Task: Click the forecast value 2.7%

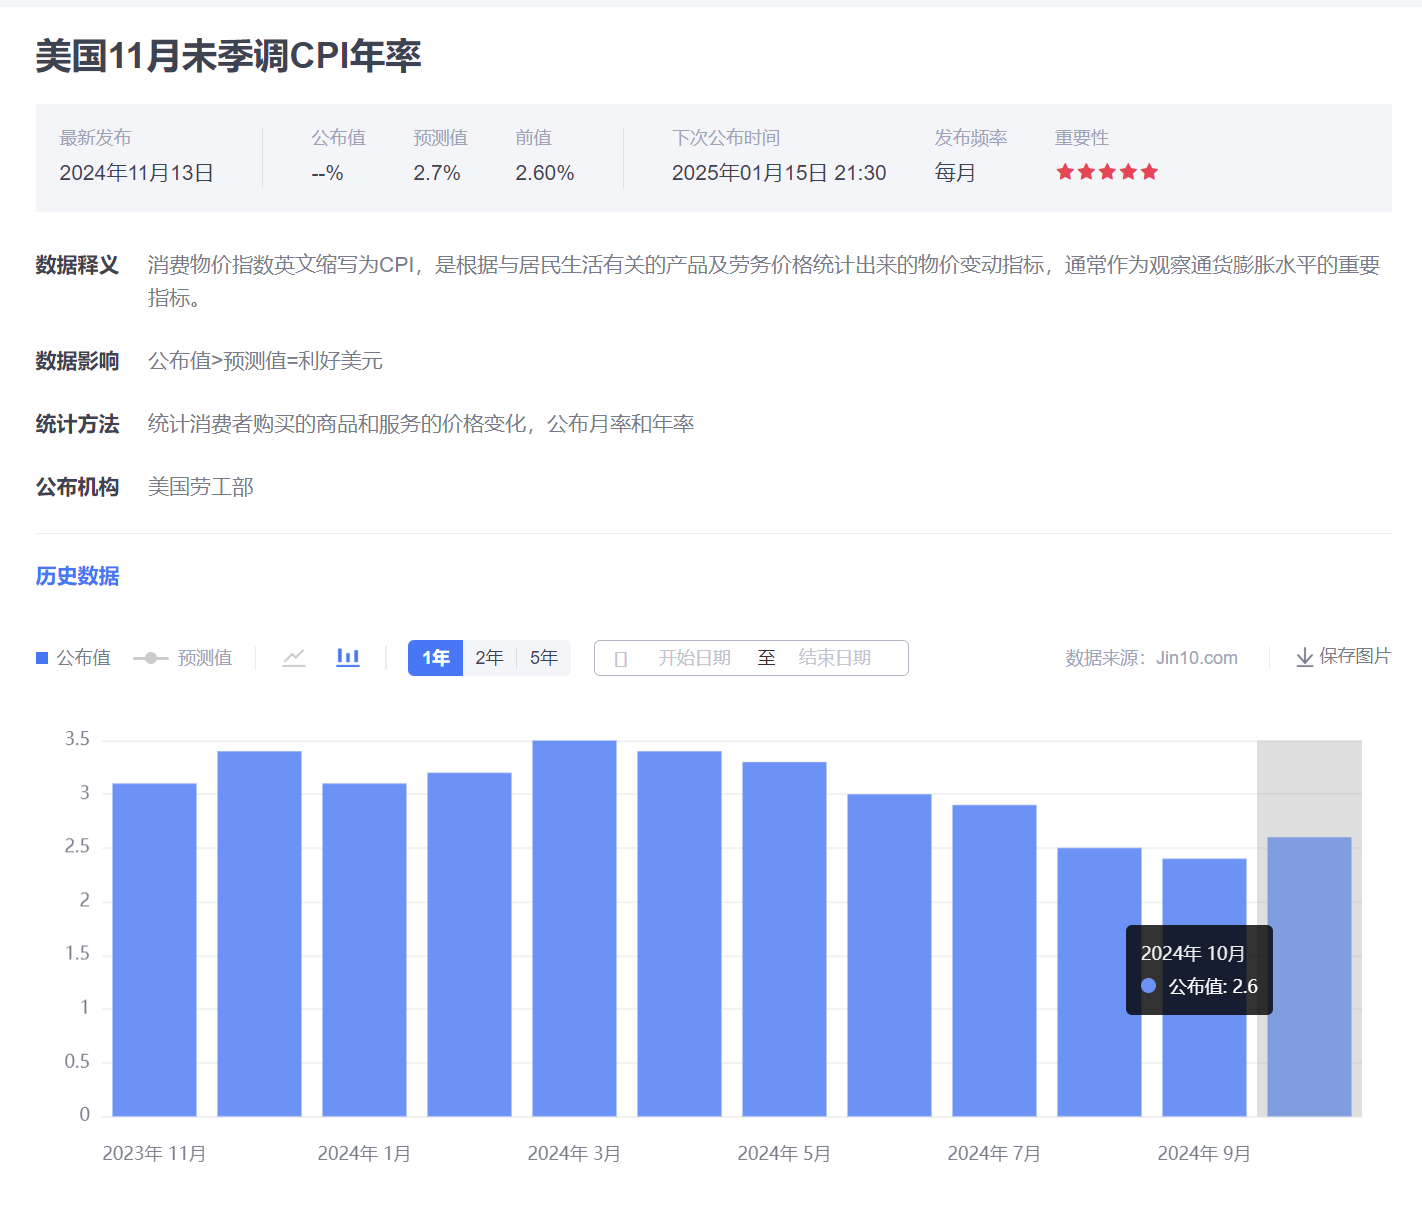Action: click(x=437, y=173)
